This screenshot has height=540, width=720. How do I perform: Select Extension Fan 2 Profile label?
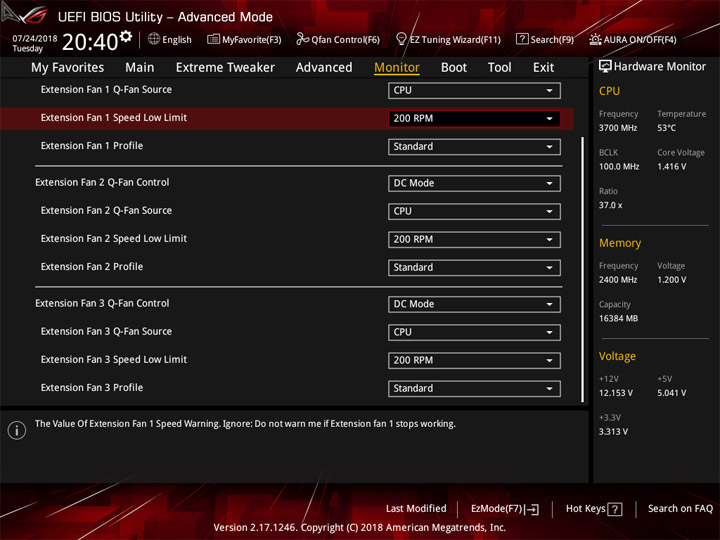[x=92, y=266]
